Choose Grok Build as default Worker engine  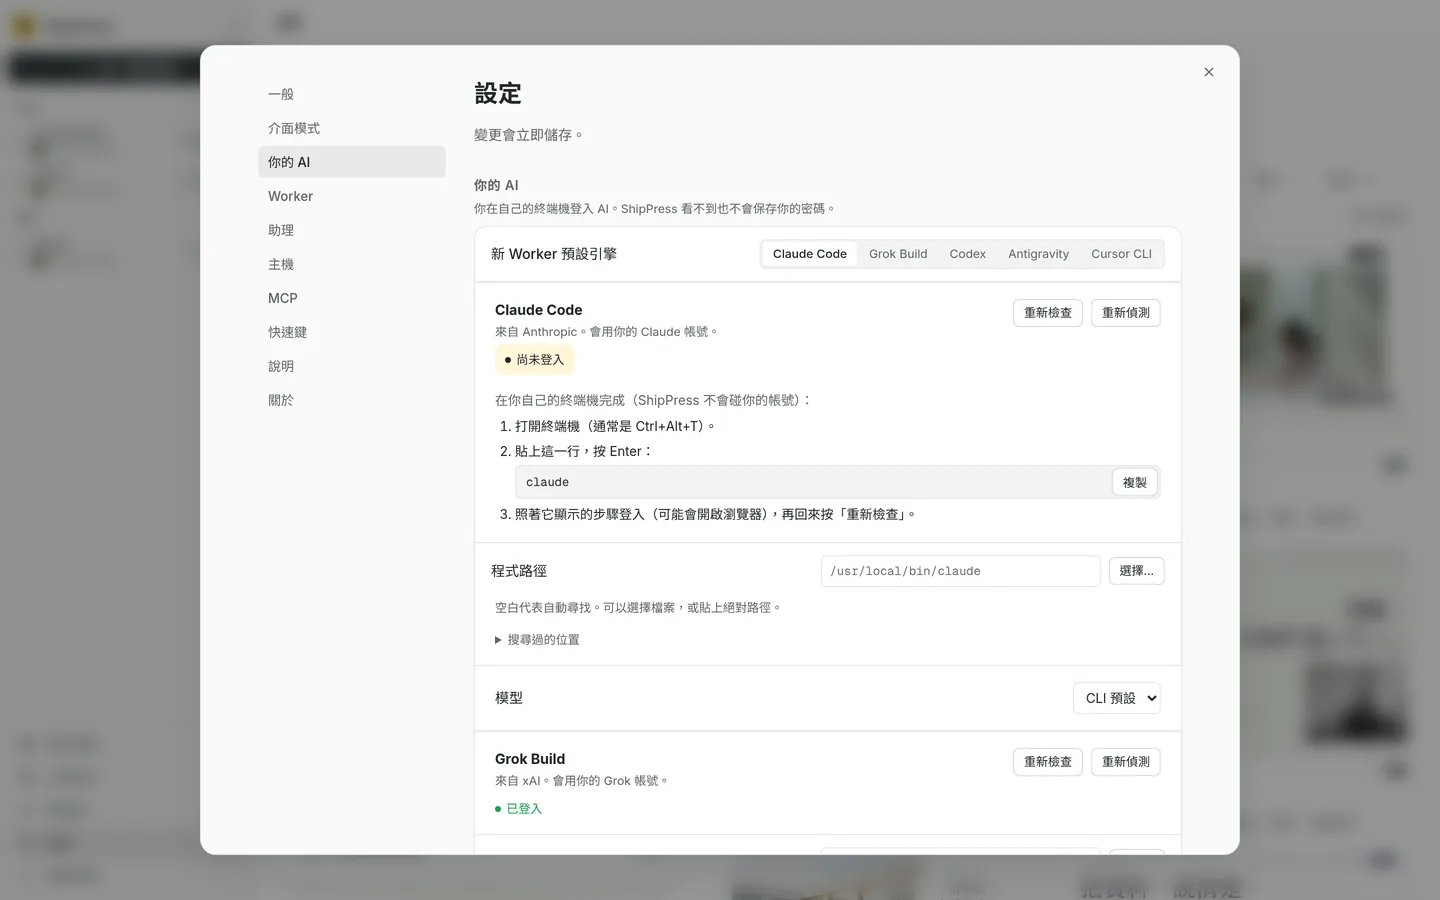point(898,254)
